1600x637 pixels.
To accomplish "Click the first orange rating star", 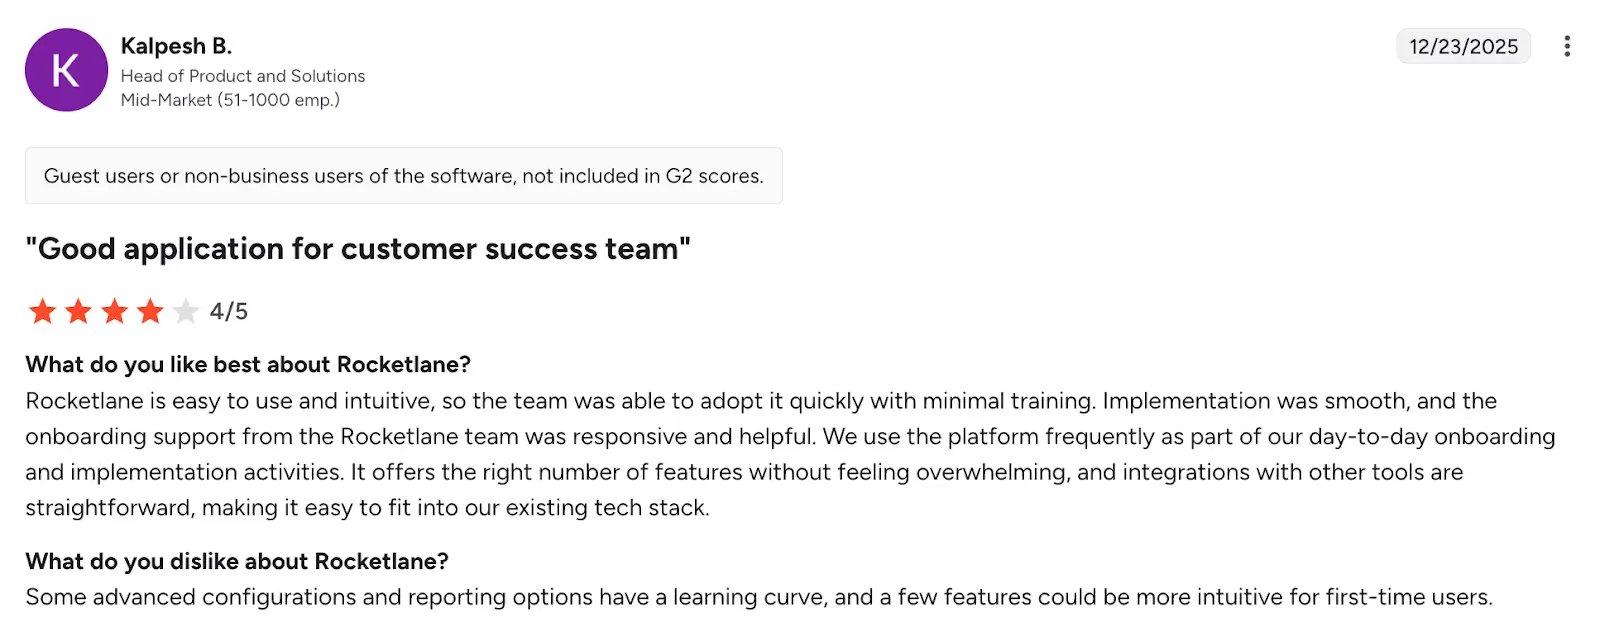I will [x=42, y=311].
